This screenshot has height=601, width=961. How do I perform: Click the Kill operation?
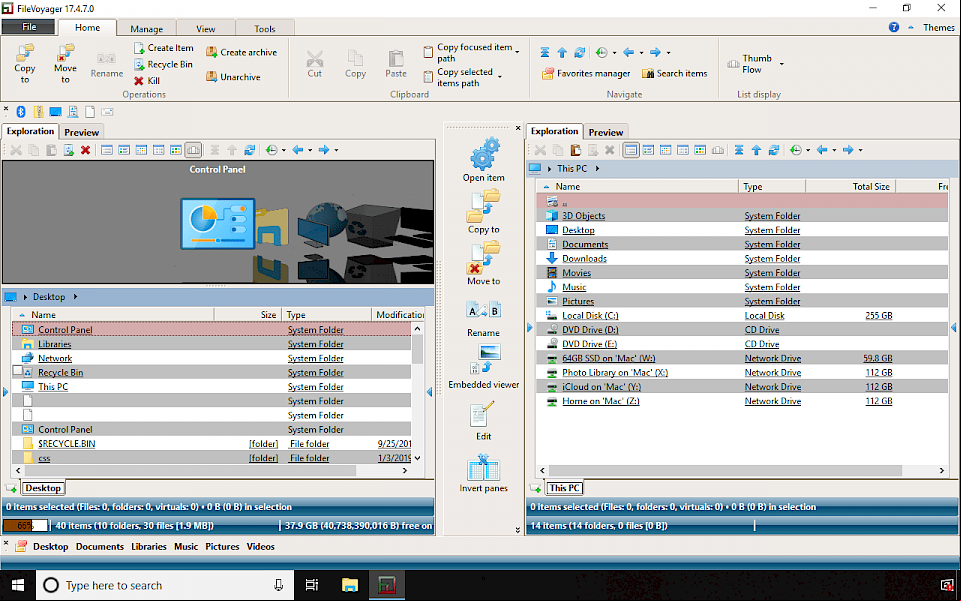click(x=147, y=81)
